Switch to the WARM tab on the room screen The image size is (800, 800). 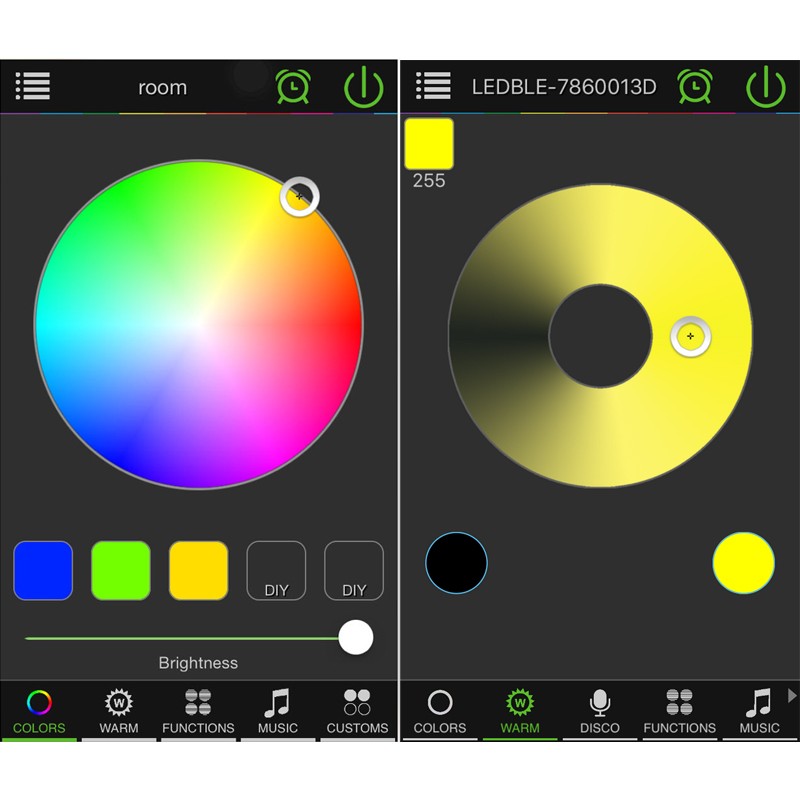click(119, 711)
